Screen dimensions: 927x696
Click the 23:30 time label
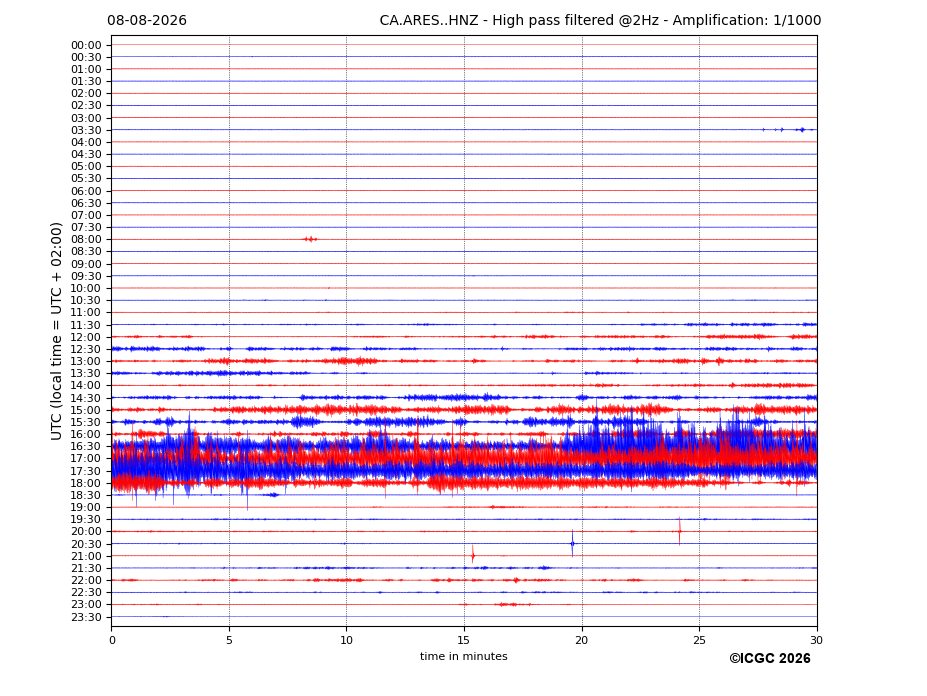point(86,617)
